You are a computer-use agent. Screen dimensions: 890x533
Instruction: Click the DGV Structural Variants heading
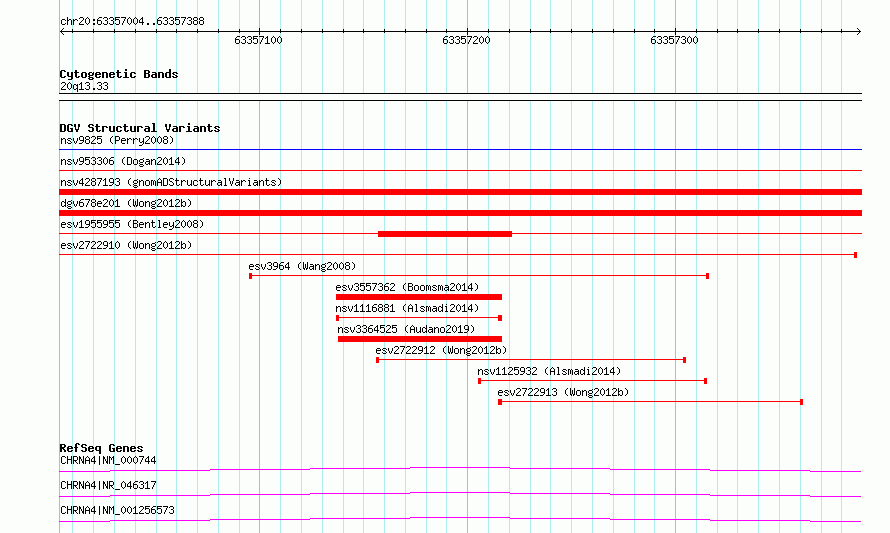pyautogui.click(x=140, y=128)
